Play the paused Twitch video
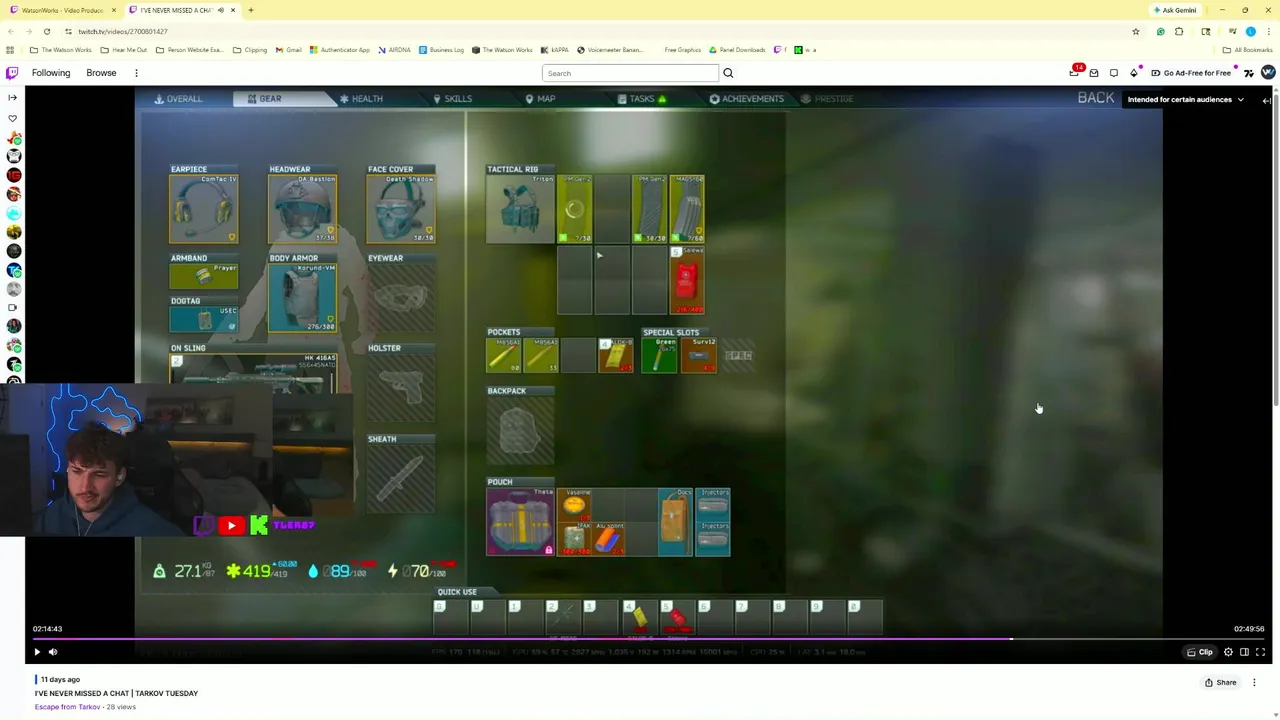The image size is (1280, 720). pyautogui.click(x=37, y=652)
